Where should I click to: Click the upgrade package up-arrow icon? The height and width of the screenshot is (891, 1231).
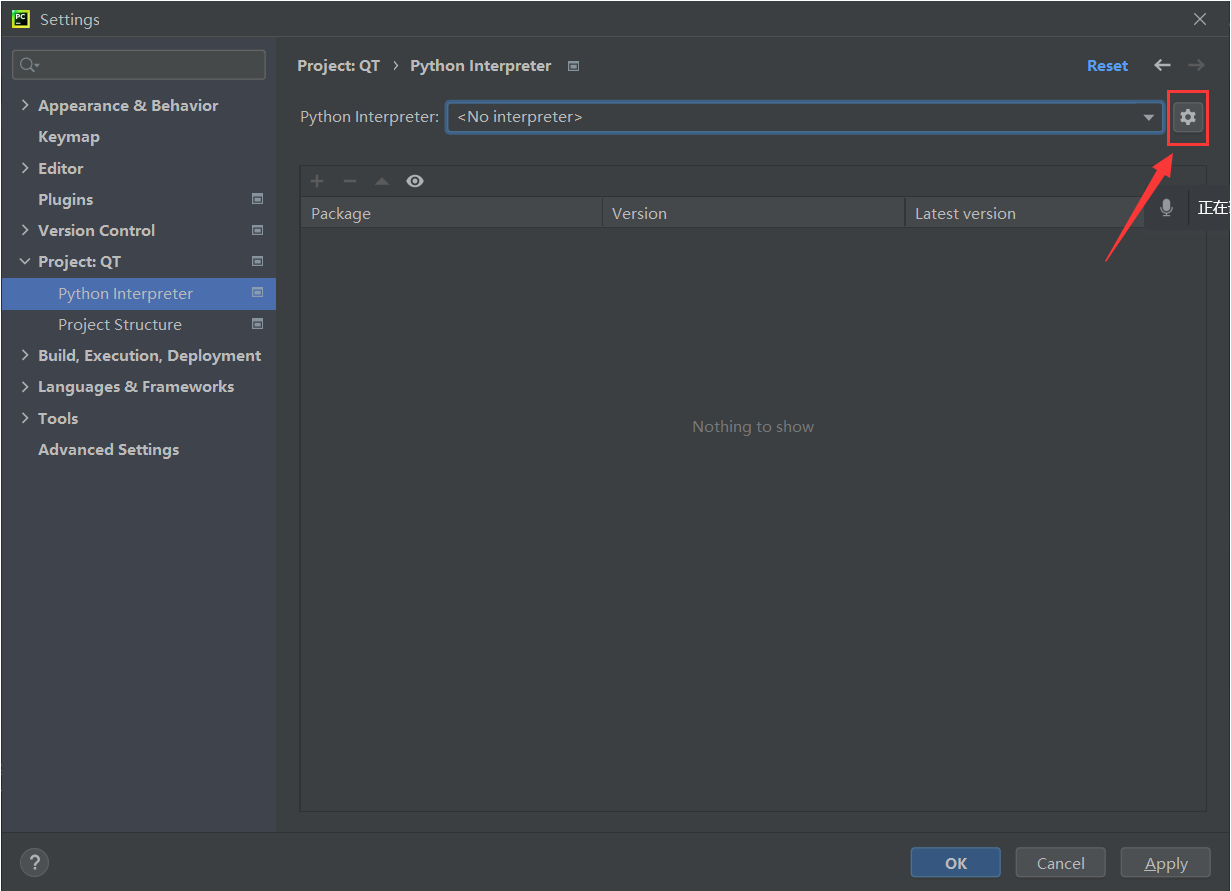pos(381,181)
